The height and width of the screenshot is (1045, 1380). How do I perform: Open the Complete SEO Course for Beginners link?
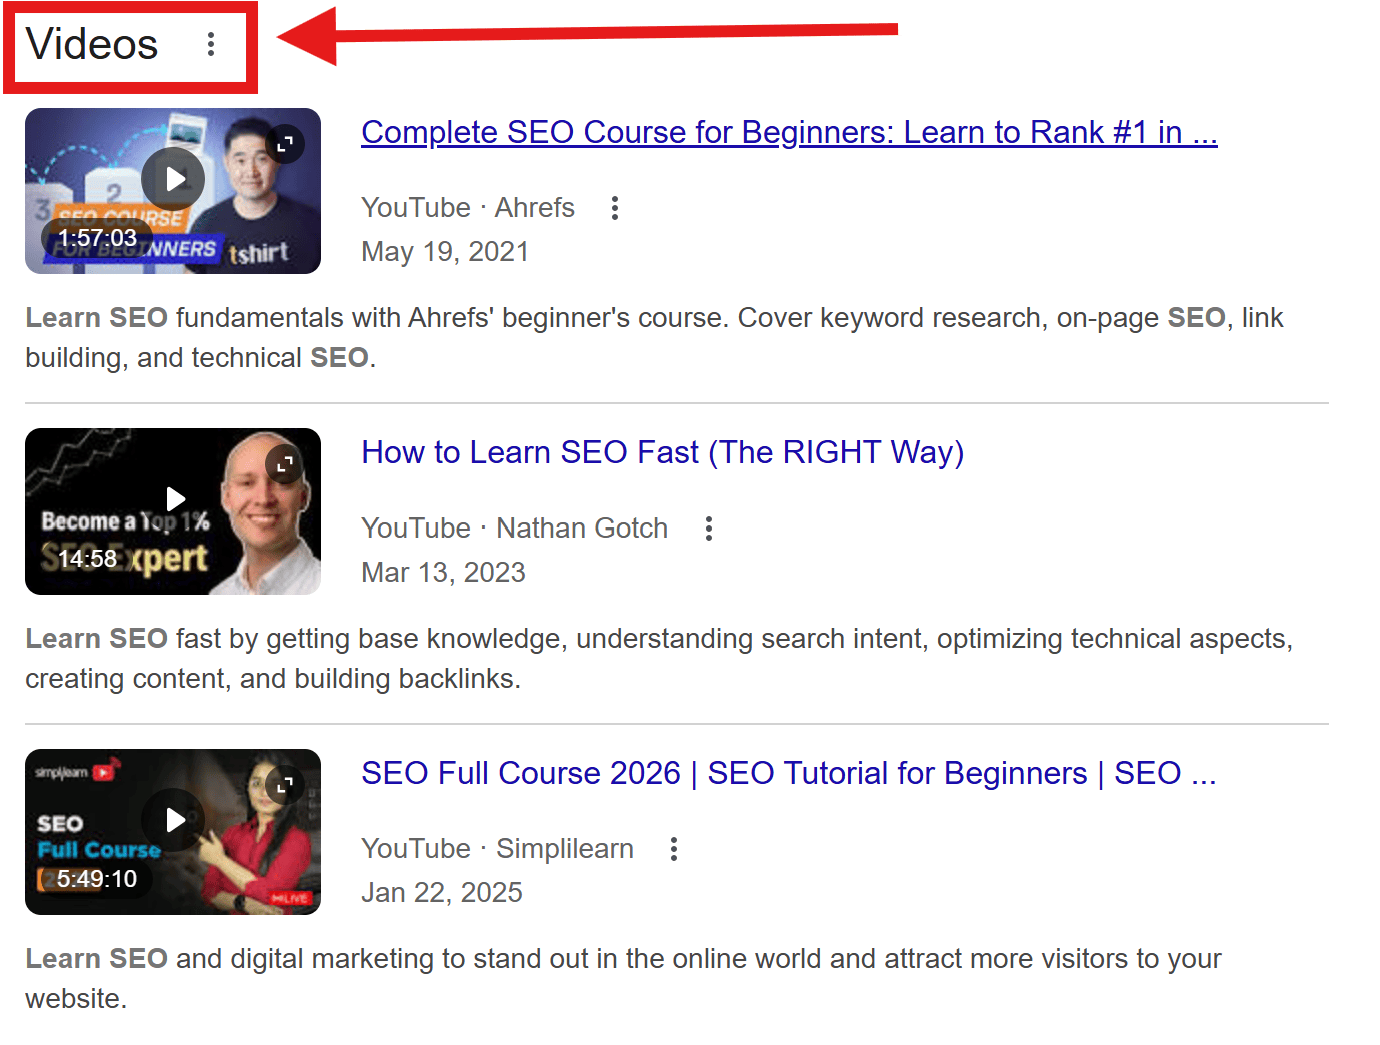[x=789, y=132]
